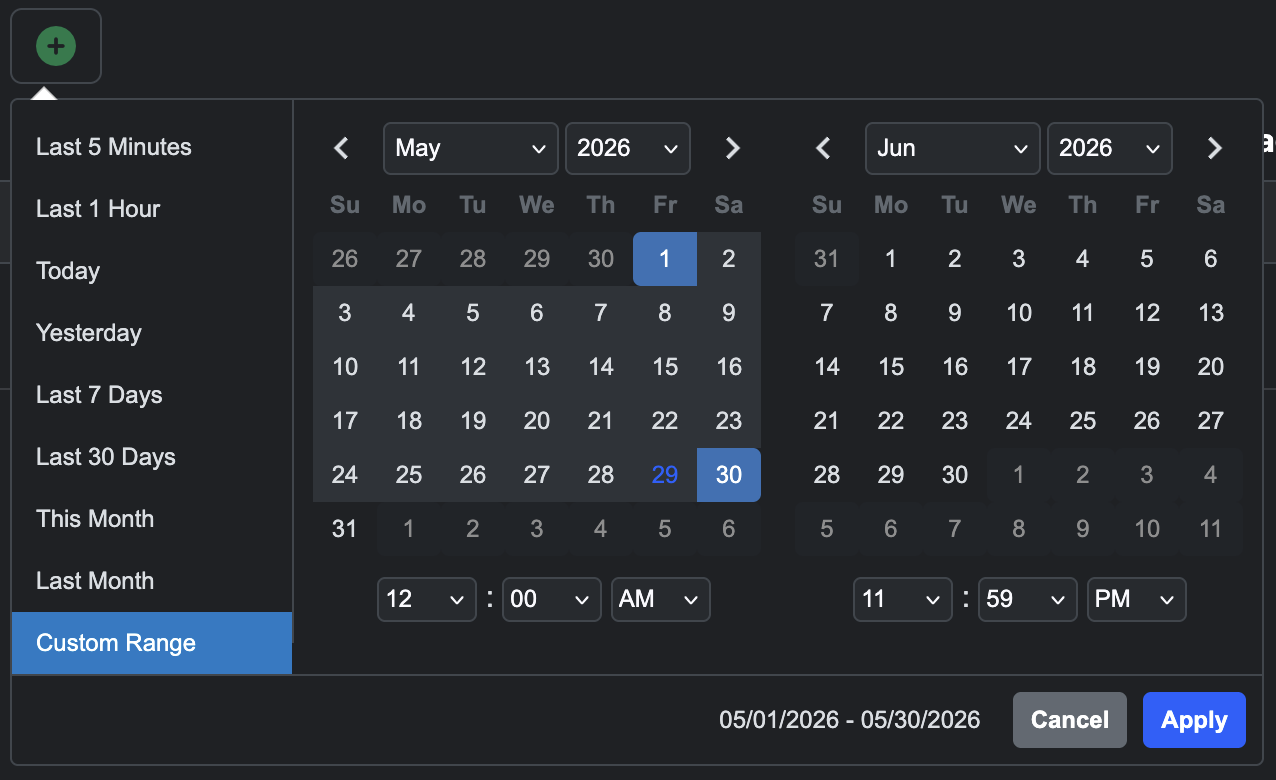Select July 11 in right calendar

click(1211, 529)
